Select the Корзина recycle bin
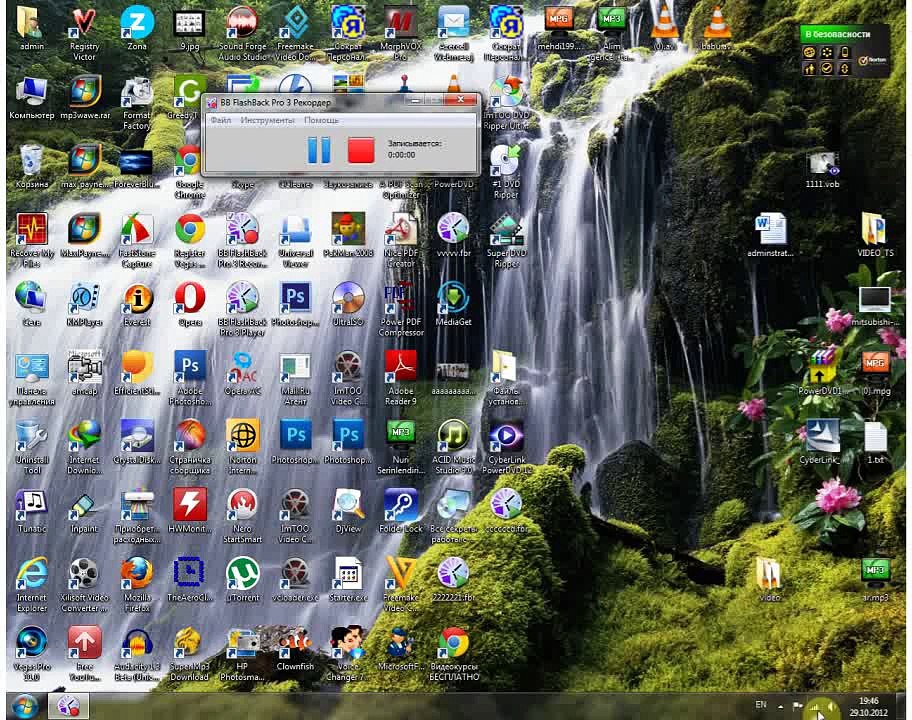The width and height of the screenshot is (912, 720). (31, 167)
